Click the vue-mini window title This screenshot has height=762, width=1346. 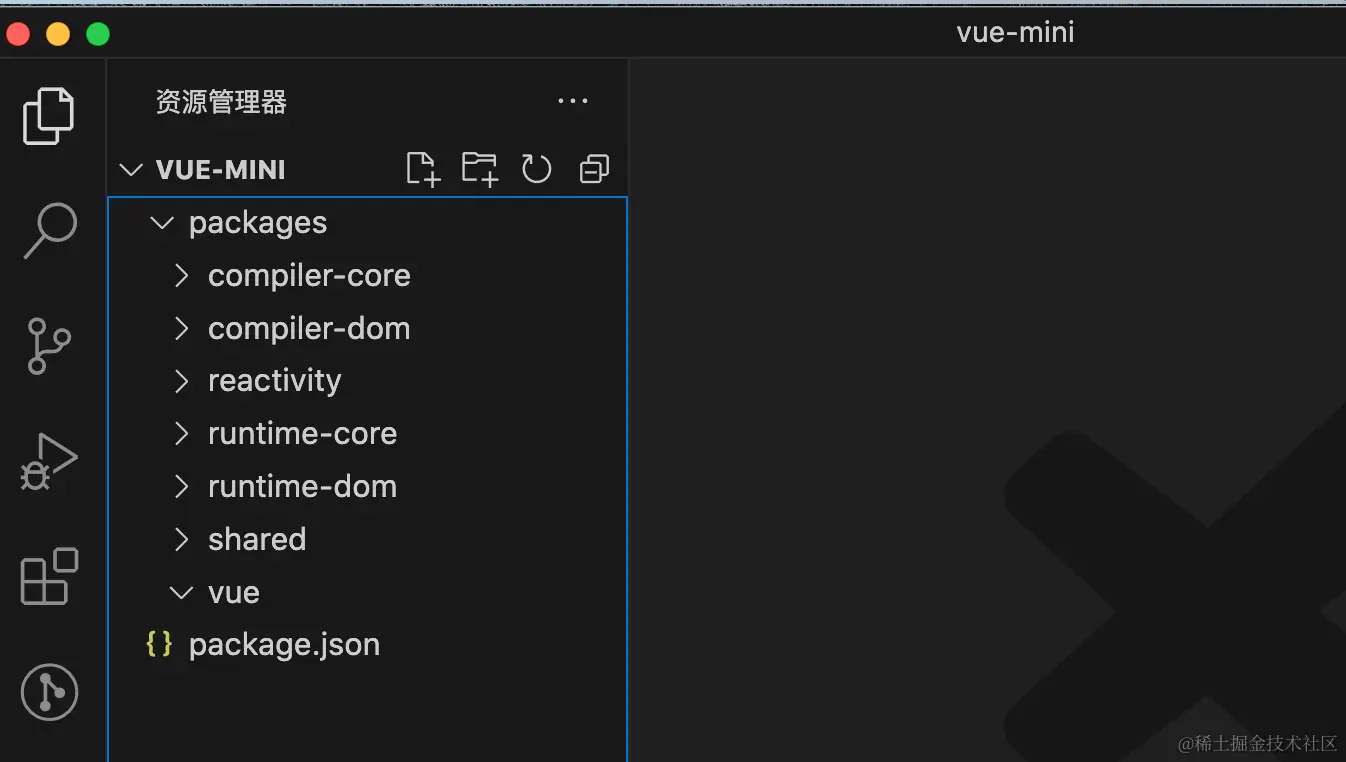(1015, 33)
